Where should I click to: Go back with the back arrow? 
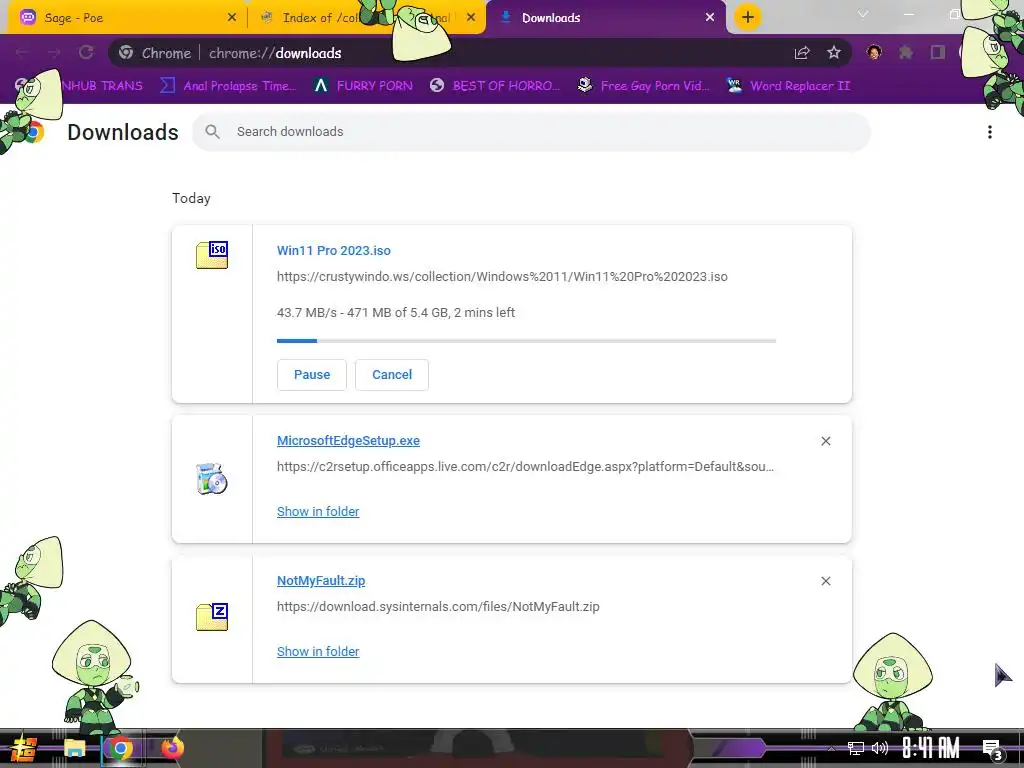tap(22, 53)
